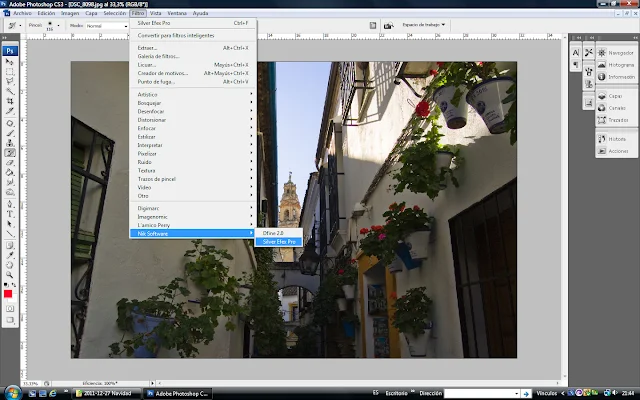The height and width of the screenshot is (400, 640).
Task: Open the Información panel
Action: point(616,77)
